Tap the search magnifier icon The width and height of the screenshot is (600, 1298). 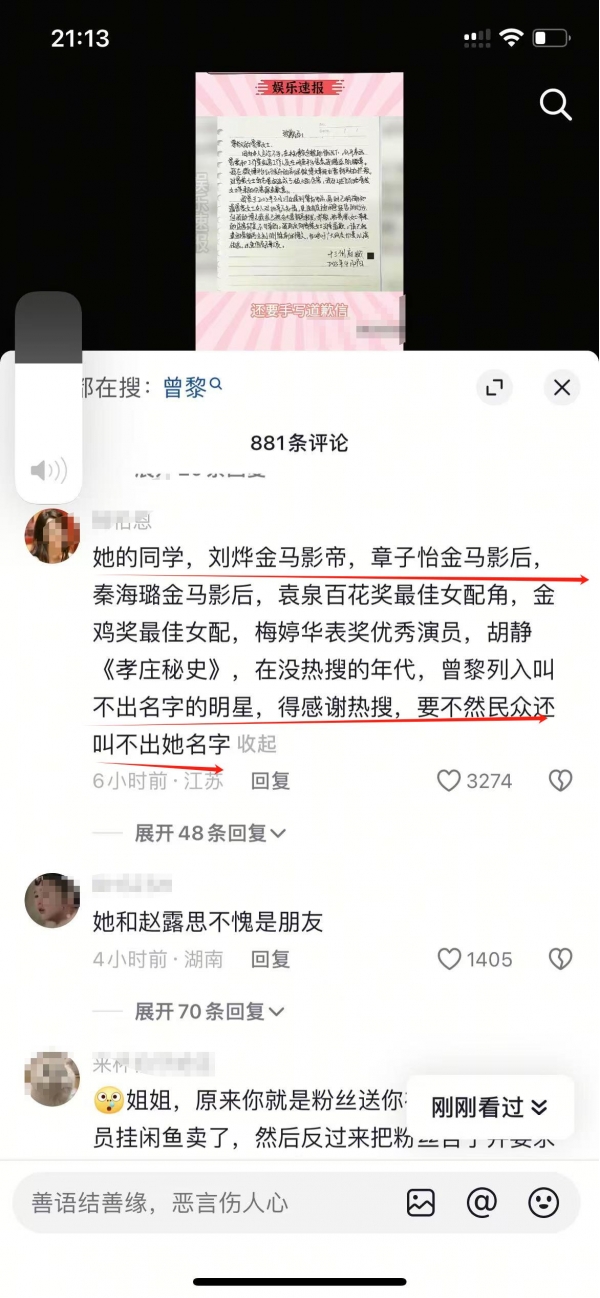tap(555, 105)
